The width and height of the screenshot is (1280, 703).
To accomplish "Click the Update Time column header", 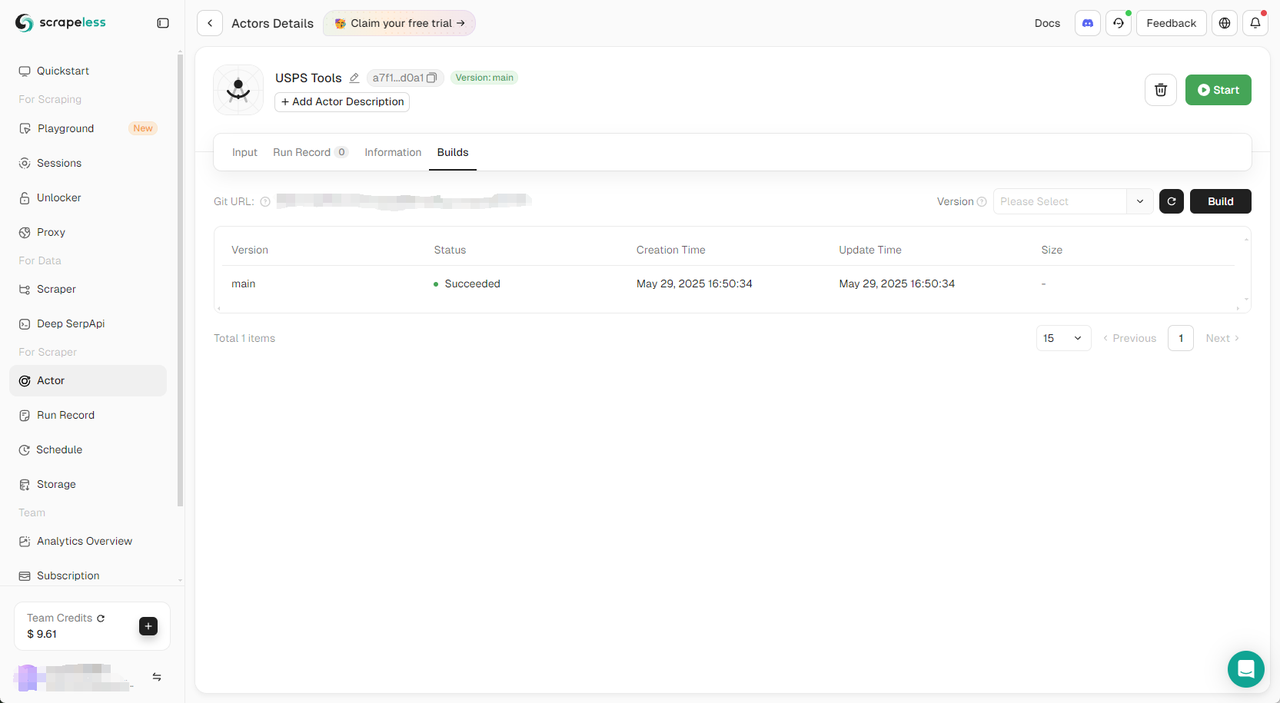I will click(870, 250).
